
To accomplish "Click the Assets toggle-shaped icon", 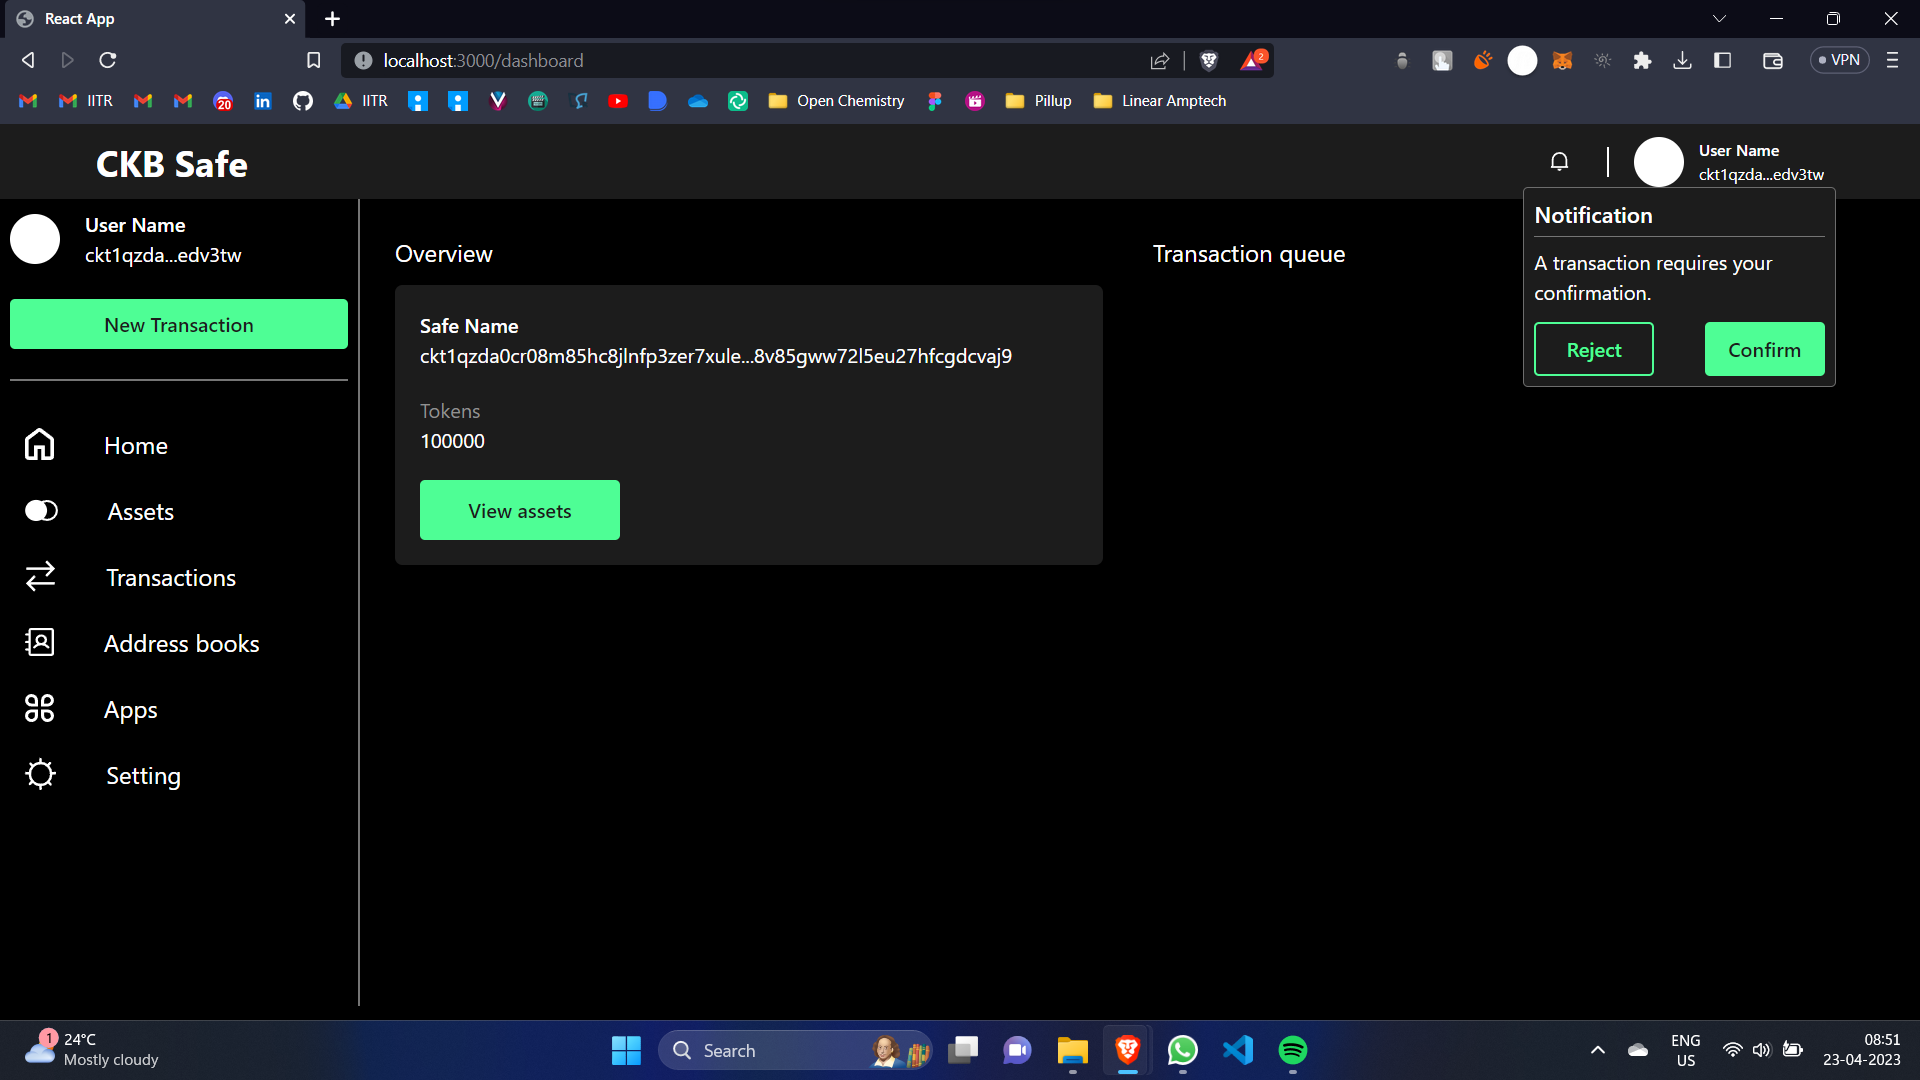I will 41,511.
